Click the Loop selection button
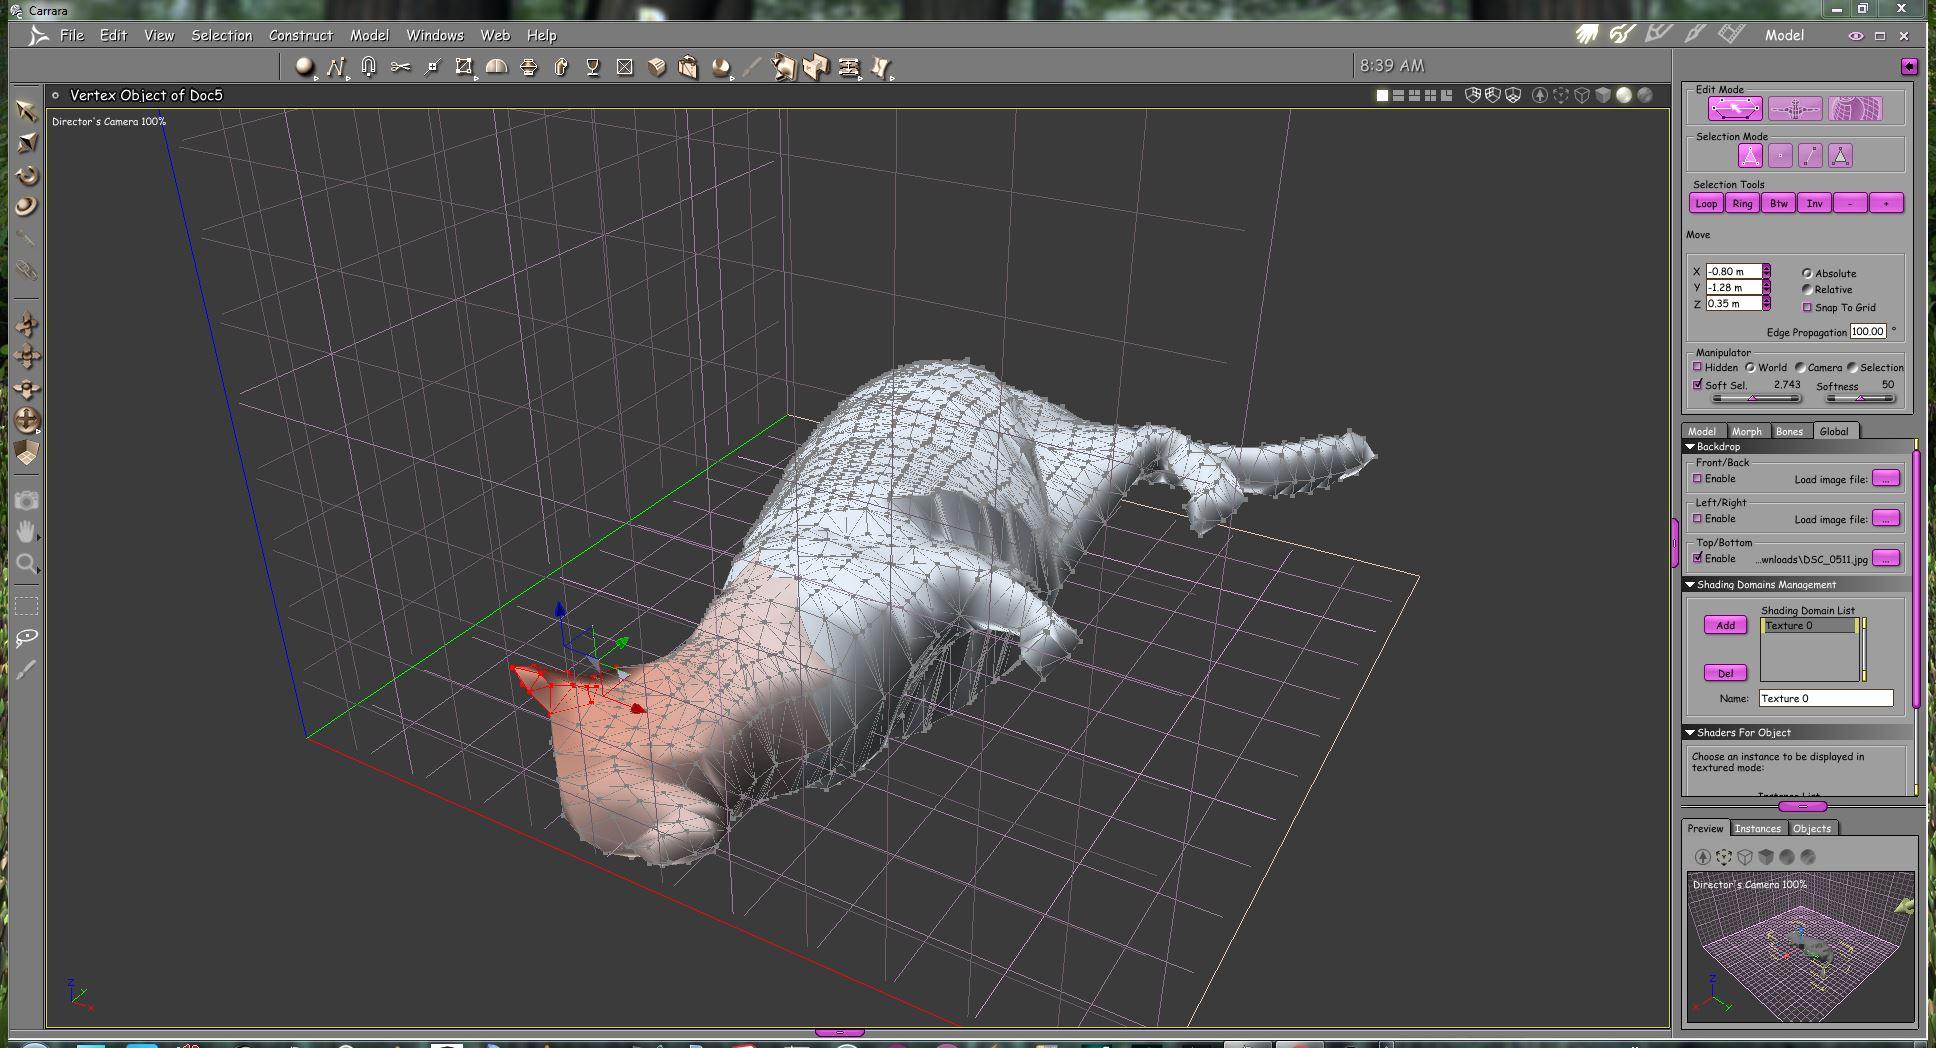Image resolution: width=1936 pixels, height=1048 pixels. (1706, 203)
